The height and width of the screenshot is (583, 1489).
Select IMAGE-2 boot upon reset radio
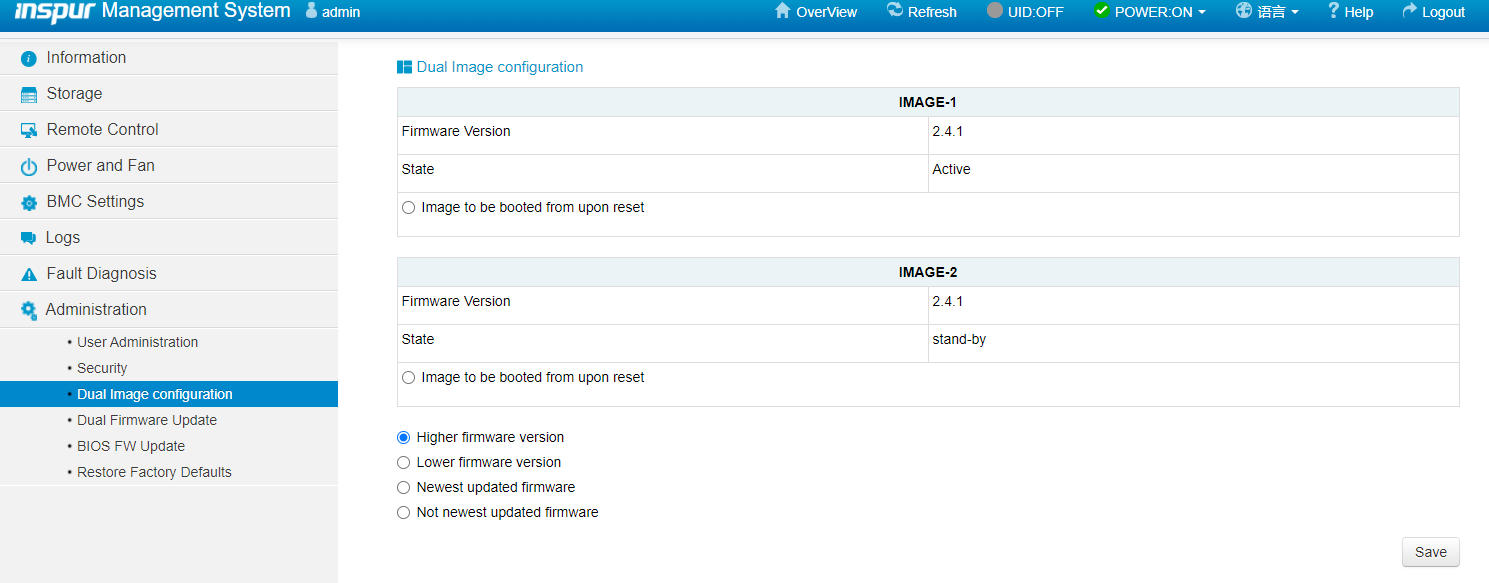[x=408, y=378]
